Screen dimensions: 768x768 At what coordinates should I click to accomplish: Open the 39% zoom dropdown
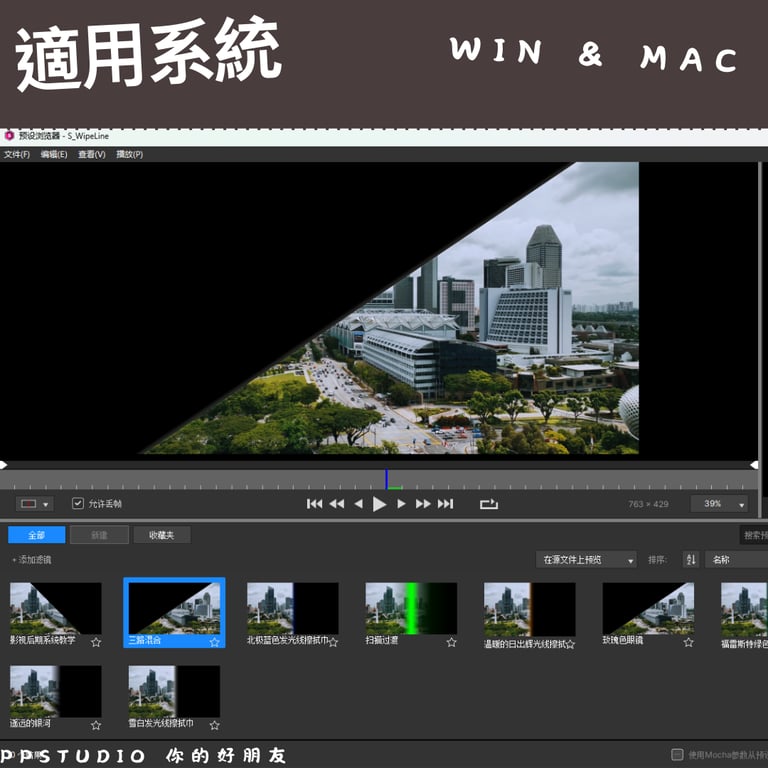click(720, 504)
